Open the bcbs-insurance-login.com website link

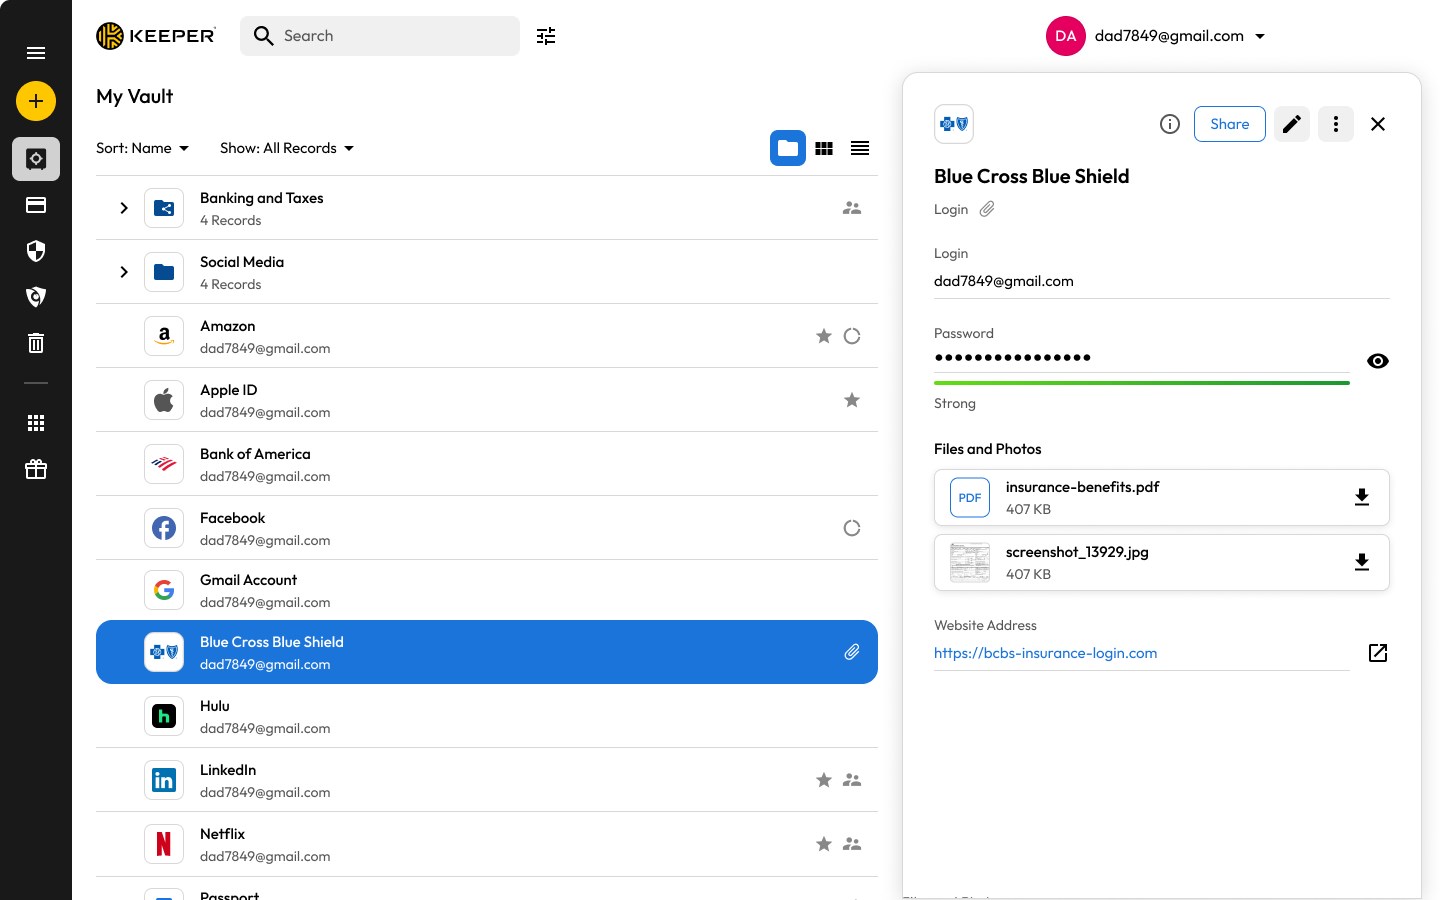[1045, 653]
